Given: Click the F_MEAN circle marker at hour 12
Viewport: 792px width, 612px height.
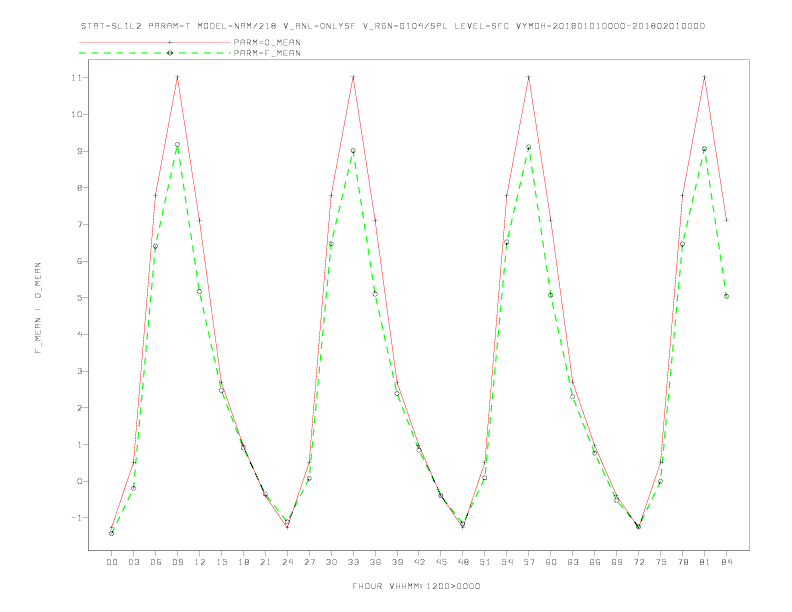Looking at the screenshot, I should click(x=200, y=291).
